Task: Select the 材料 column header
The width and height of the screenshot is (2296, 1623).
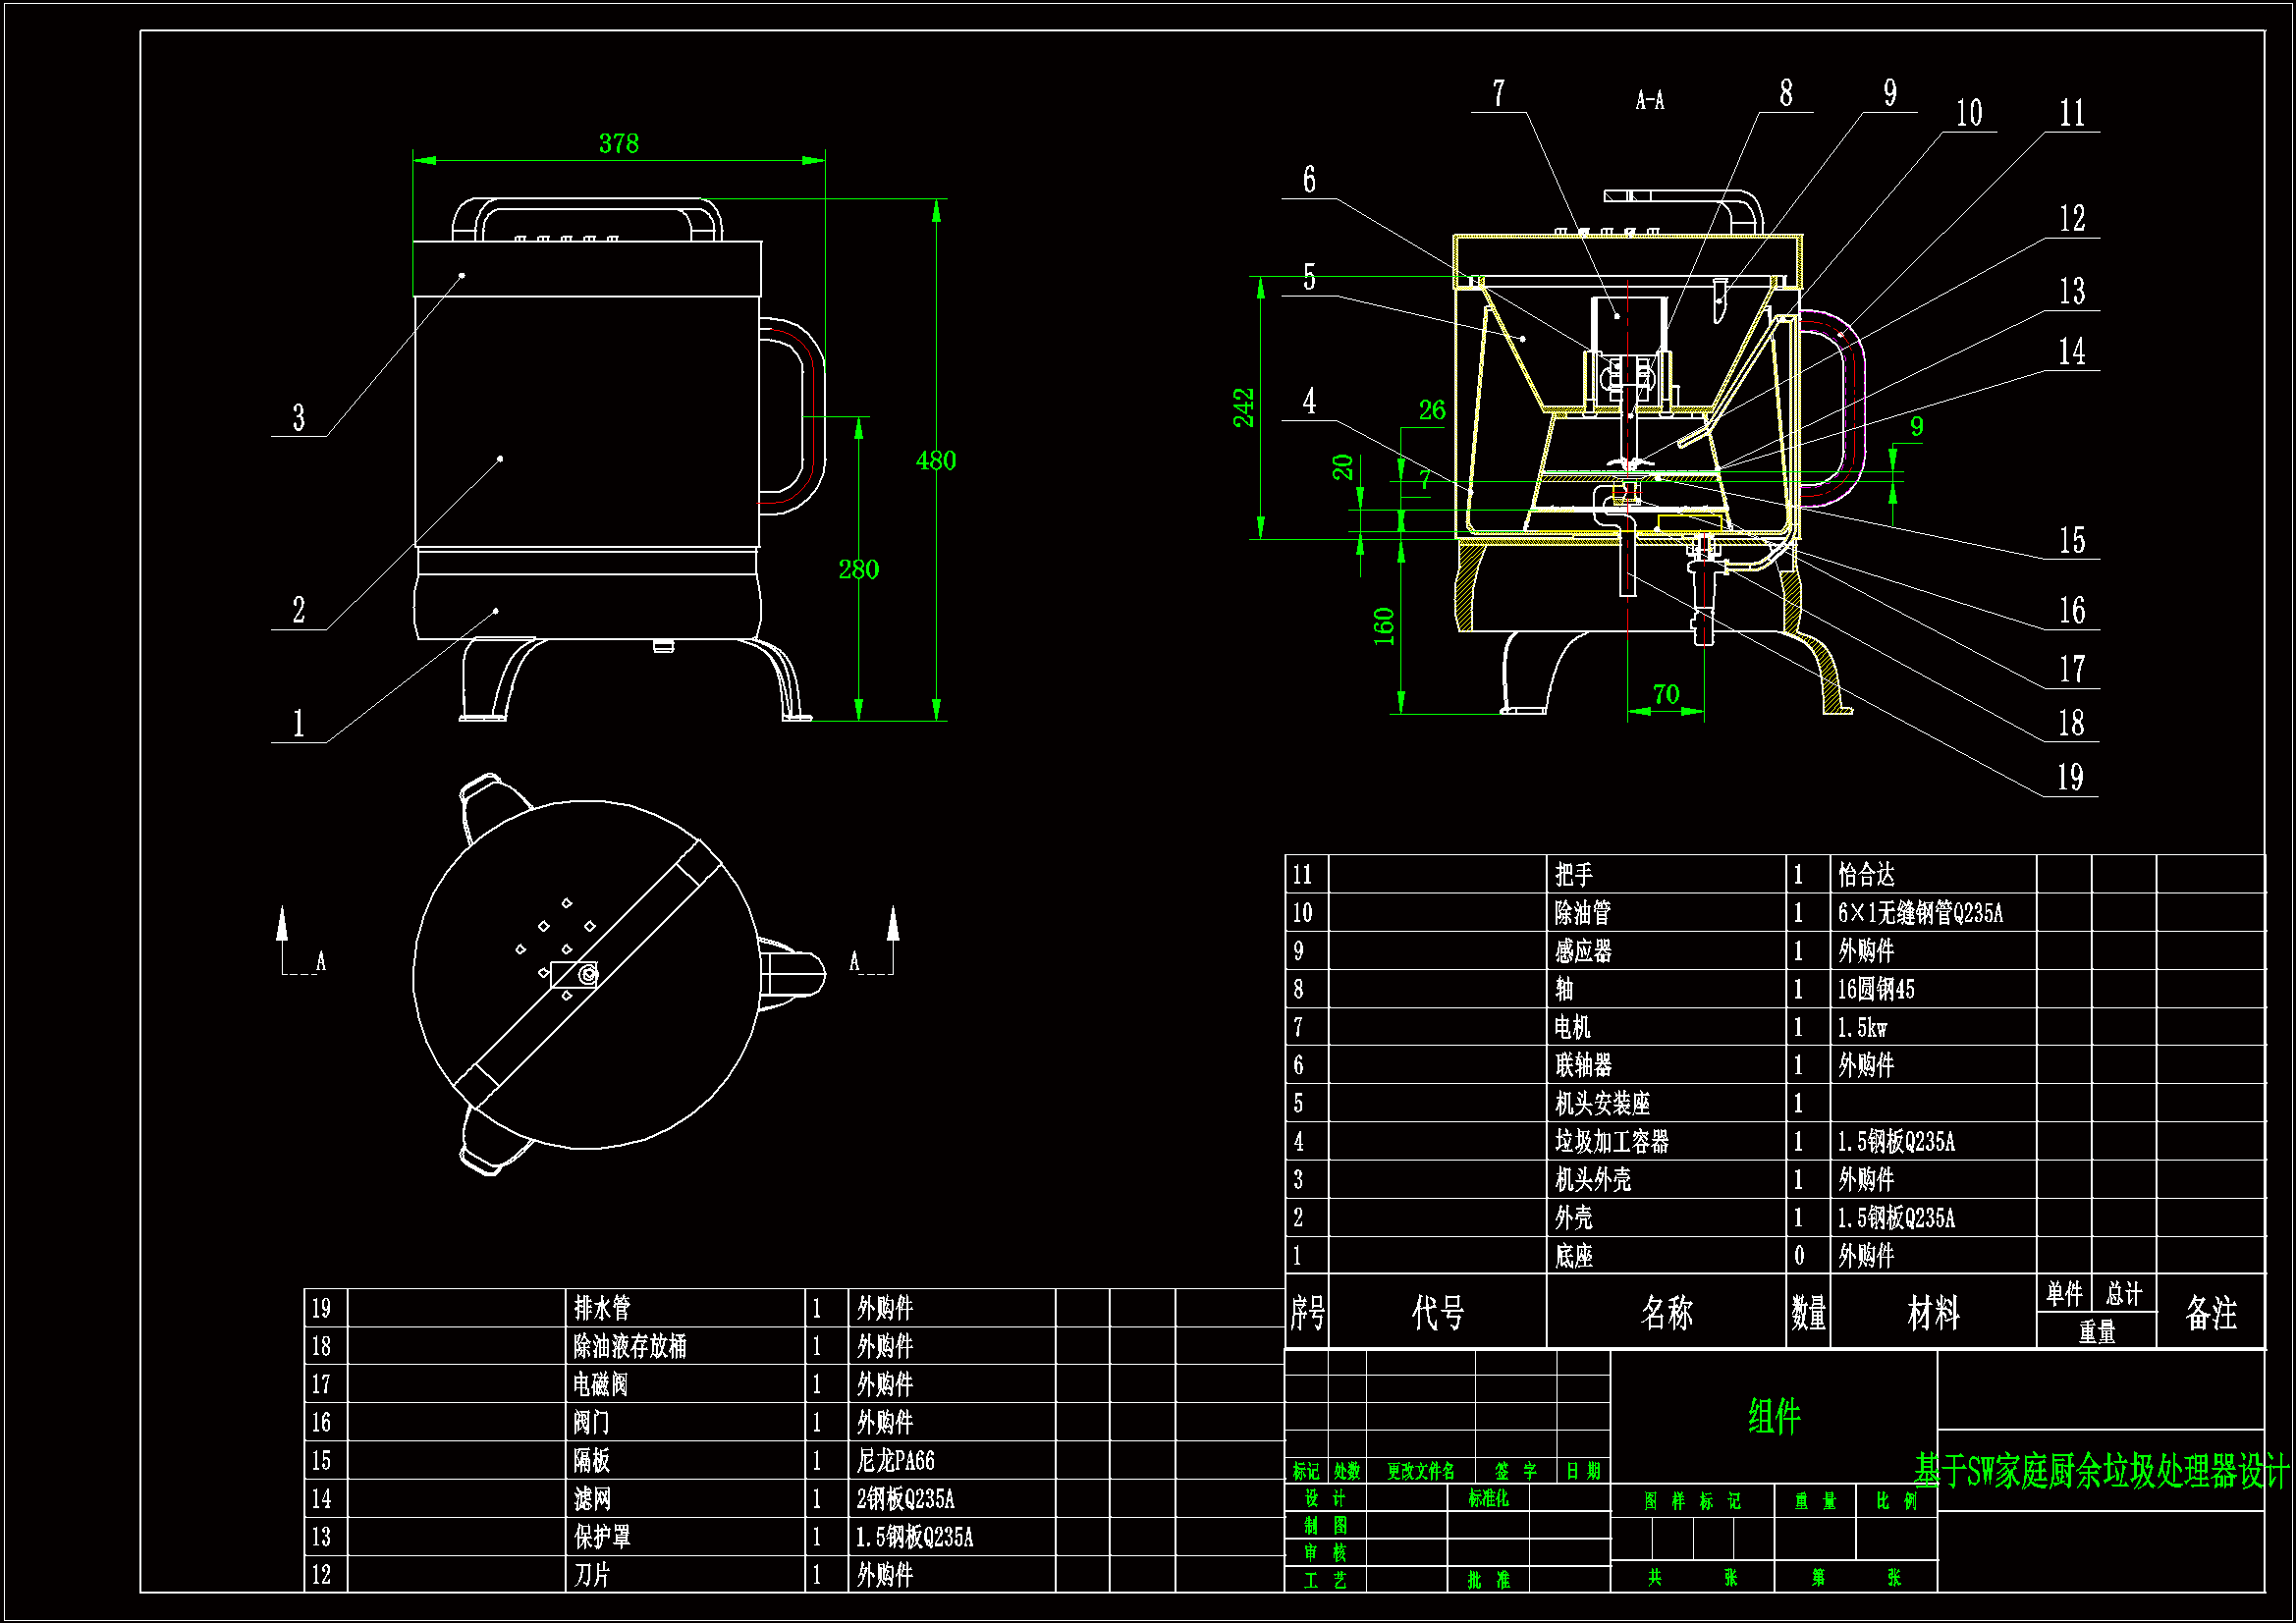Action: 1932,1313
